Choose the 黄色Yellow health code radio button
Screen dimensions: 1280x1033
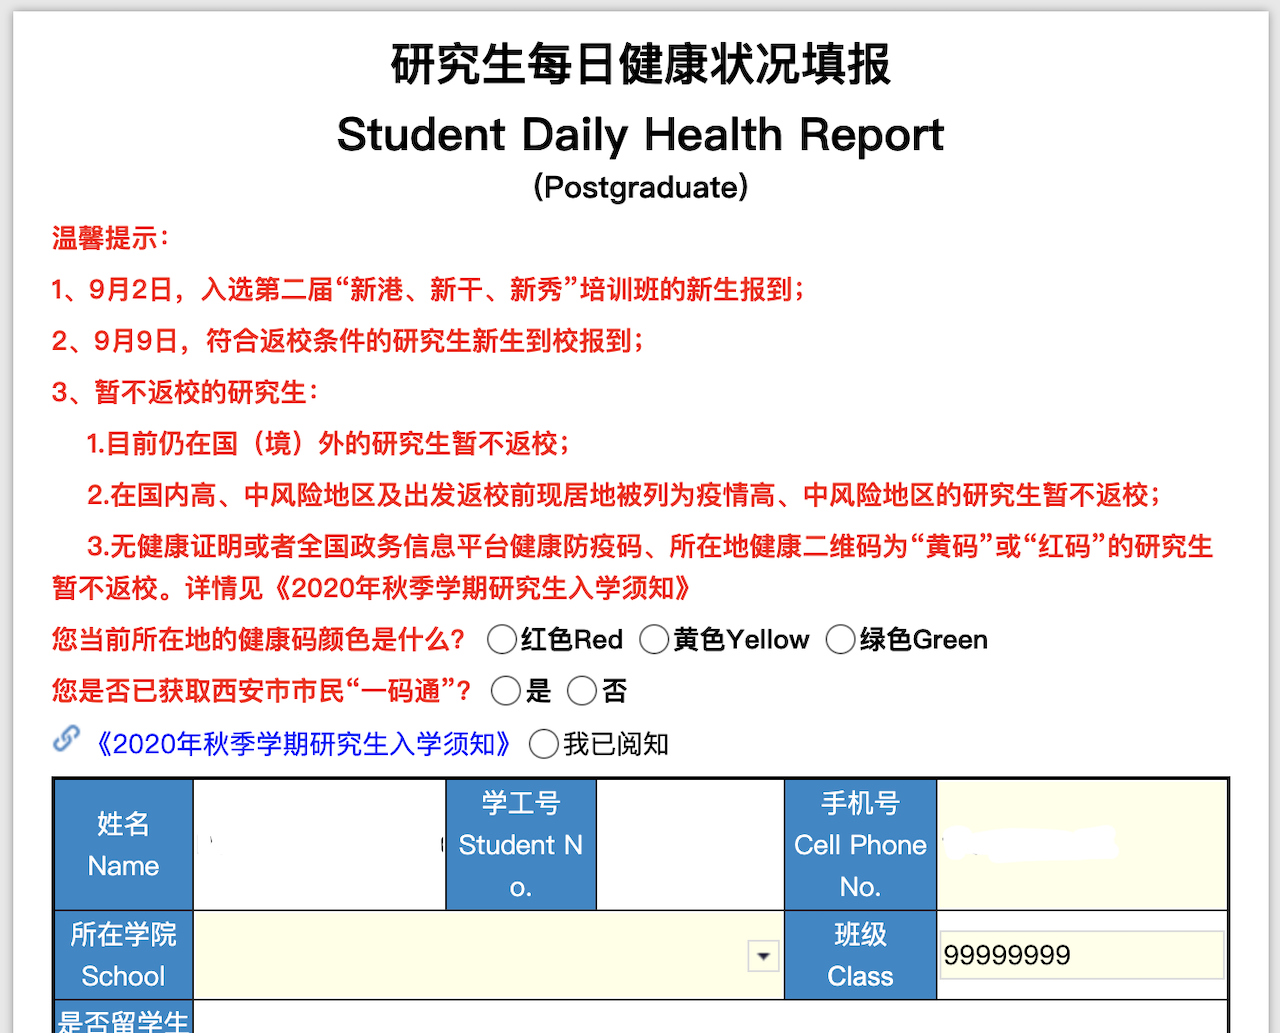tap(654, 640)
